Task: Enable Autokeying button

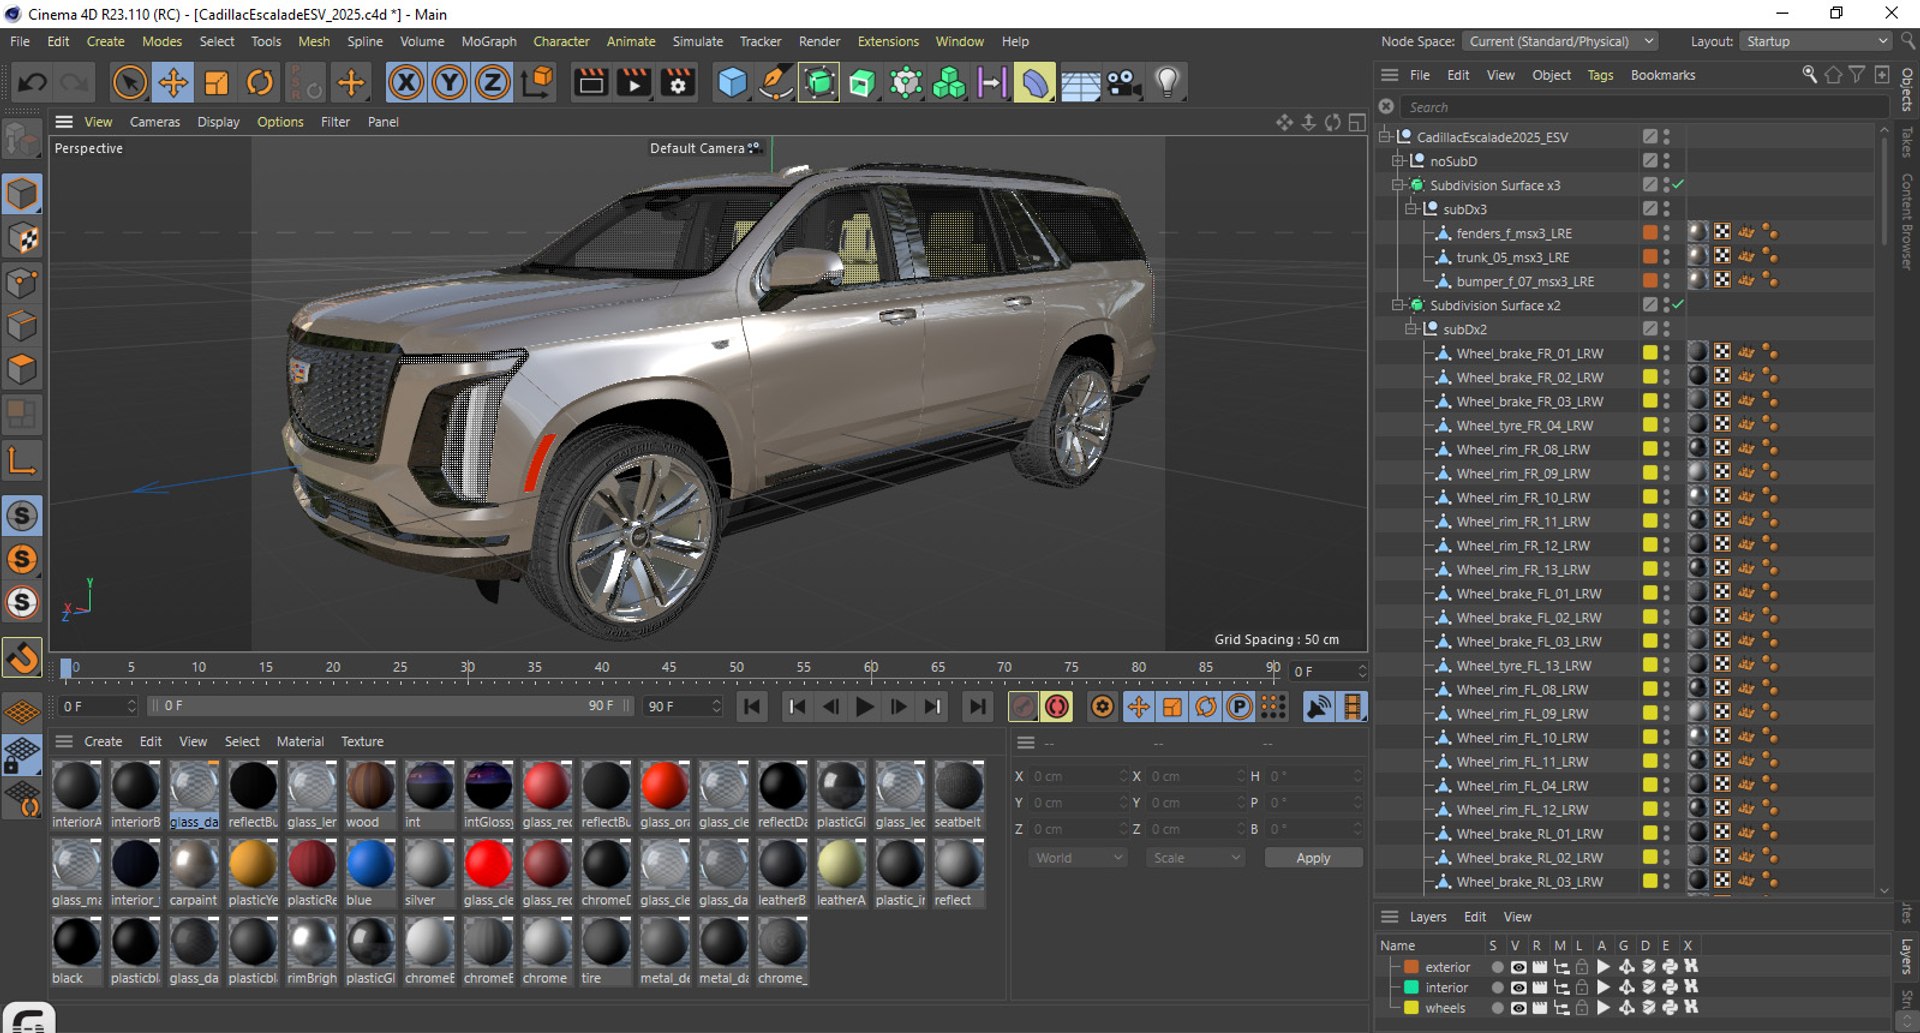Action: [x=1057, y=707]
